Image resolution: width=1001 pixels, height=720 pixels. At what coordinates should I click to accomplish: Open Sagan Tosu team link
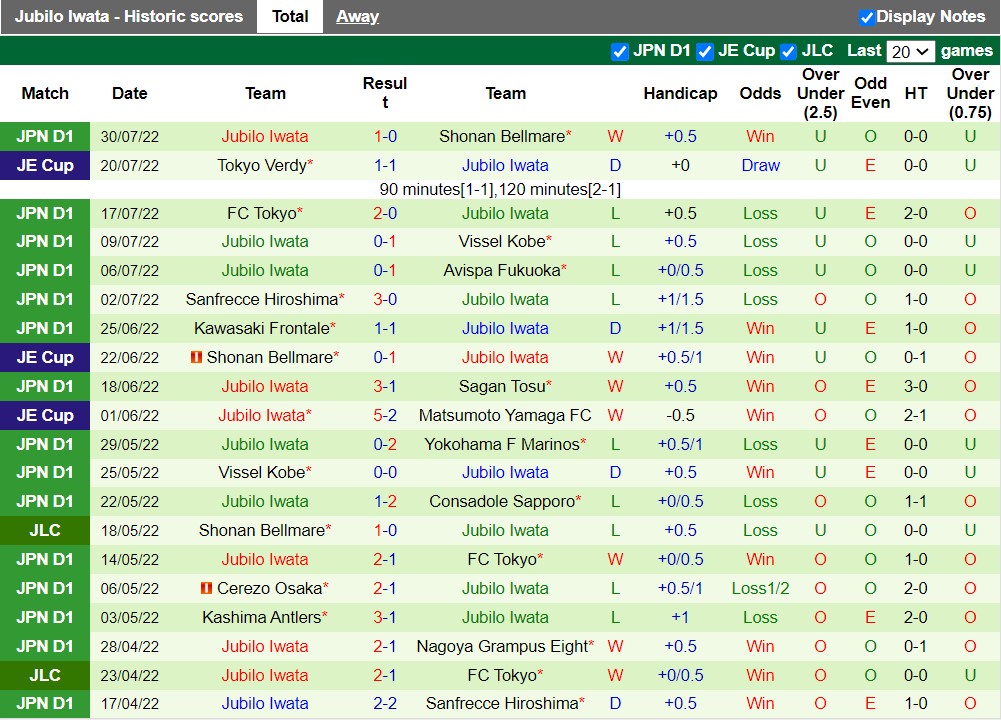pos(502,387)
